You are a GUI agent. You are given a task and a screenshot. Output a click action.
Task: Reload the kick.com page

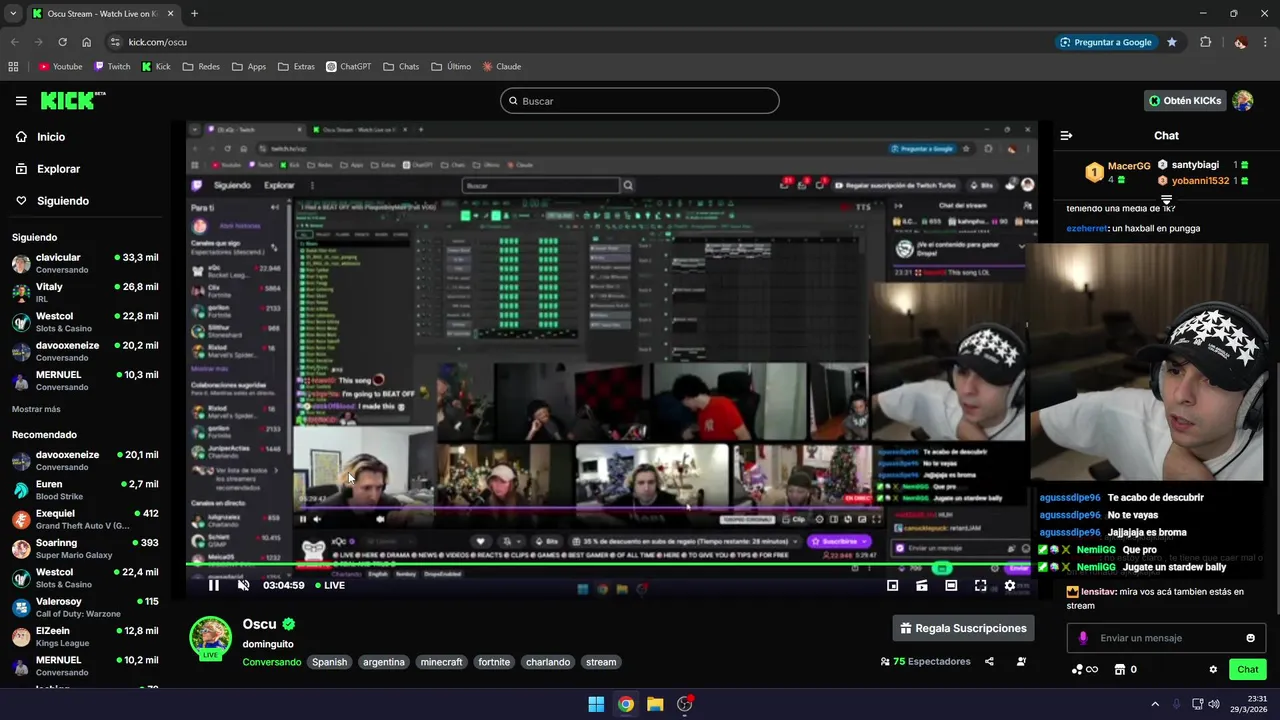(62, 42)
